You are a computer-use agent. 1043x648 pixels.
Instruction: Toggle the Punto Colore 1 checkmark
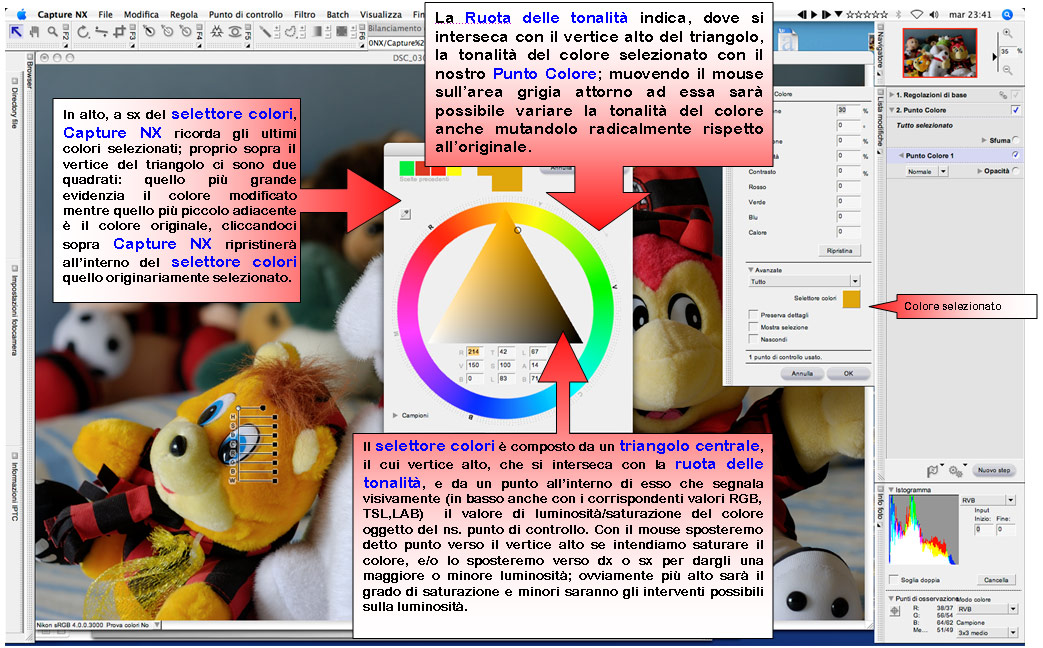tap(1016, 155)
